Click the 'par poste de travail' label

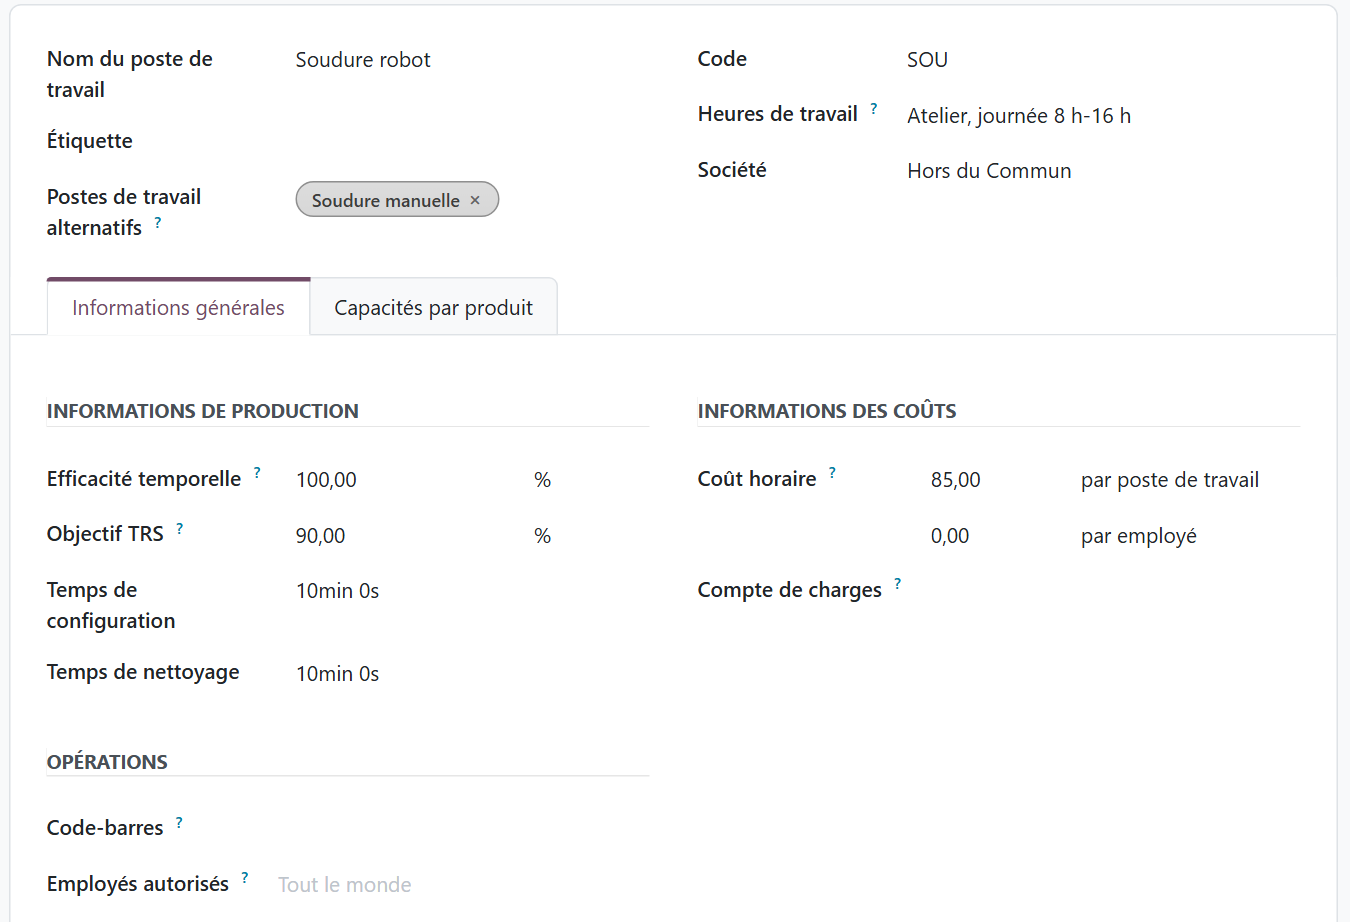[1170, 480]
